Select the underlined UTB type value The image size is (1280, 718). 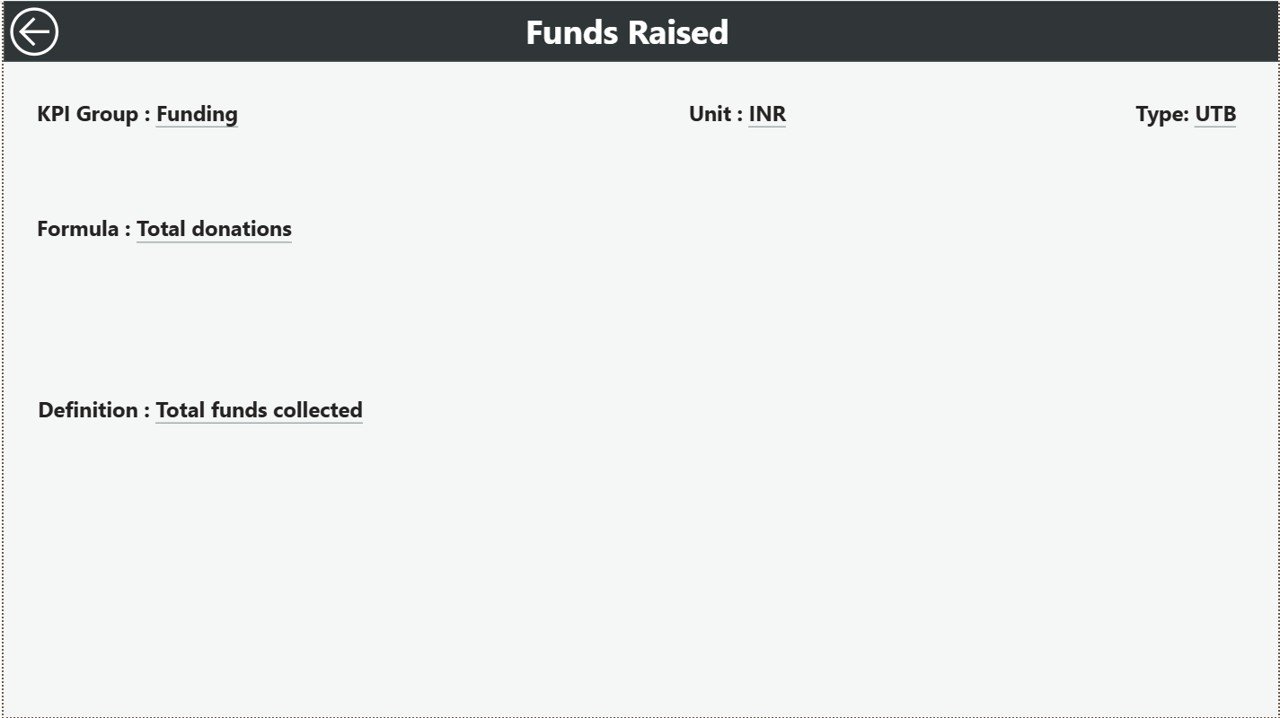(1215, 114)
